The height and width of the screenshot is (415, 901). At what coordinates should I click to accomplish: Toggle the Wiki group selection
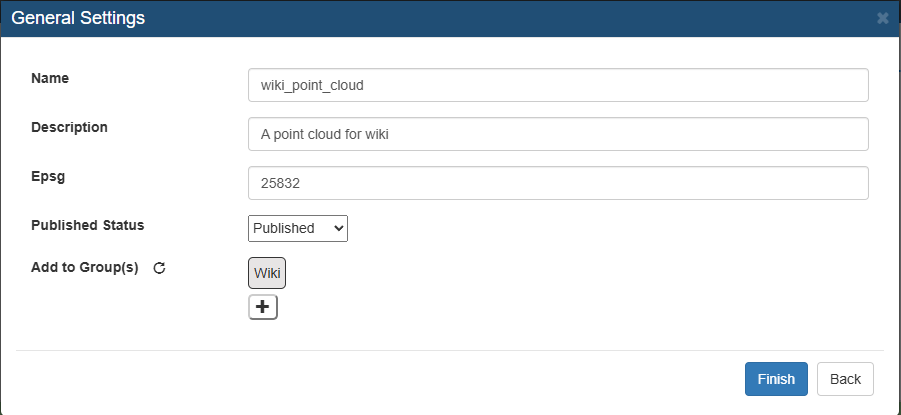(x=267, y=272)
